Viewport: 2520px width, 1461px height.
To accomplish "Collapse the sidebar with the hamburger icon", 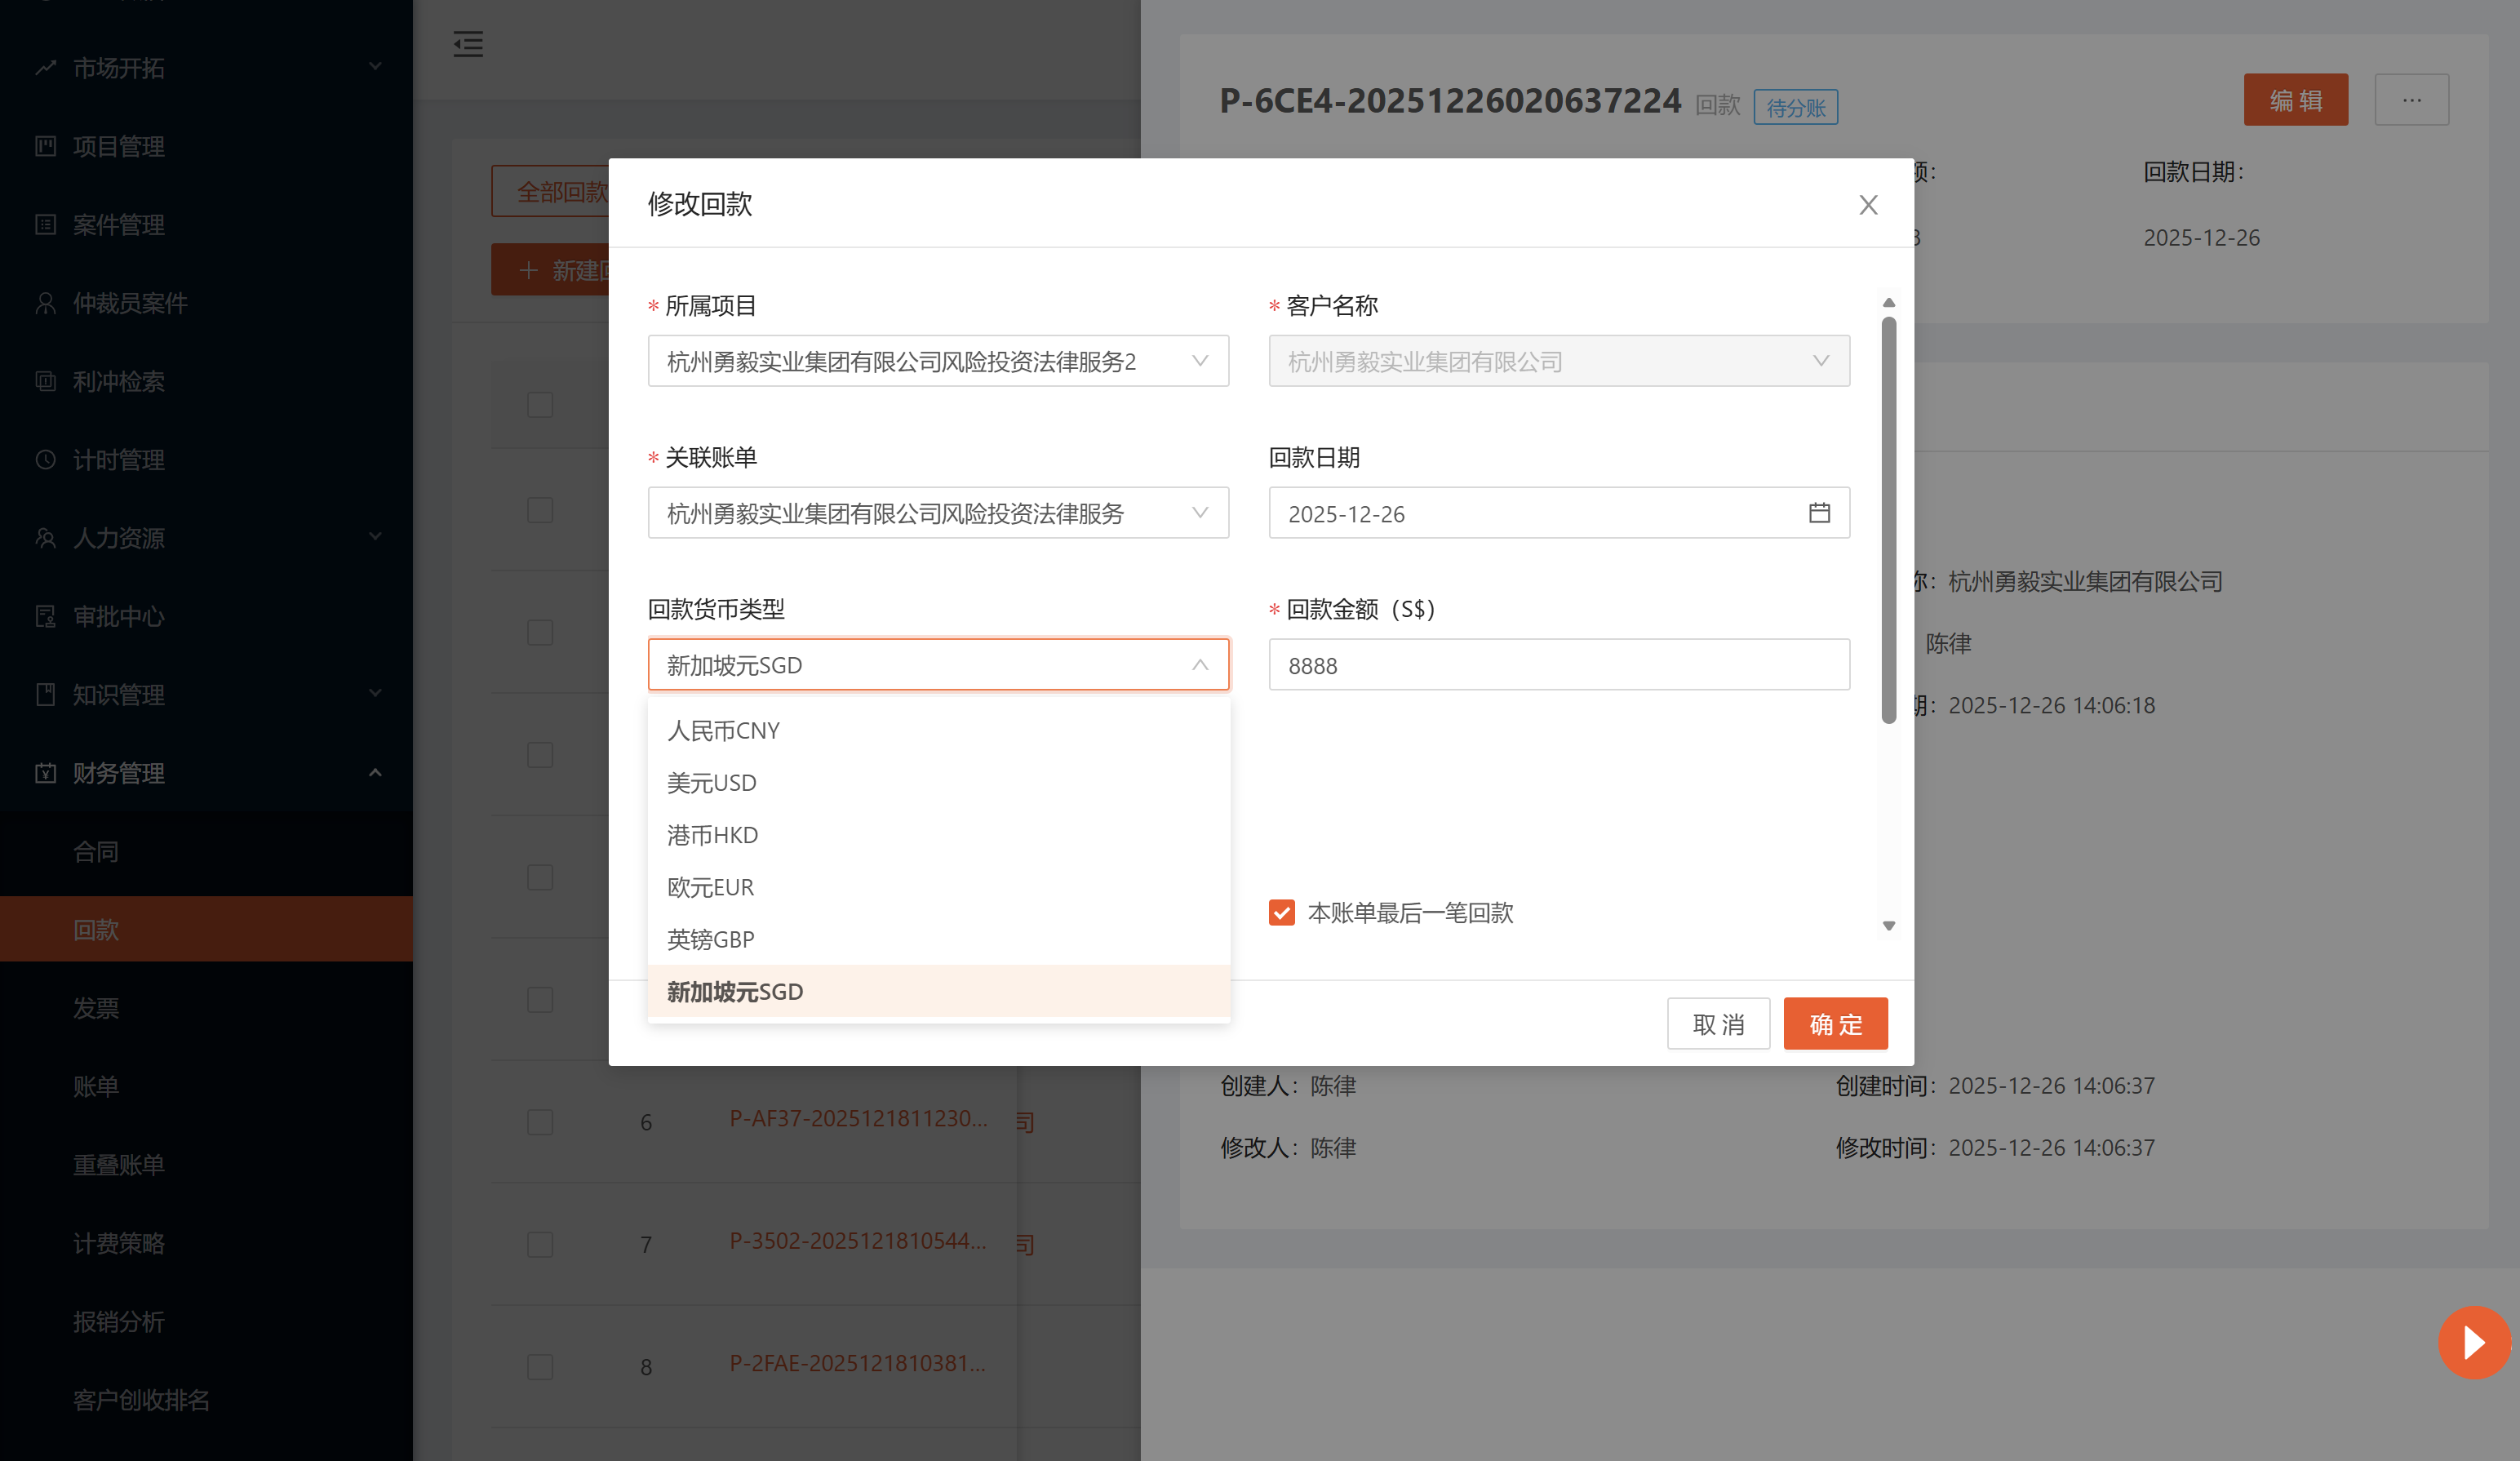I will click(468, 45).
